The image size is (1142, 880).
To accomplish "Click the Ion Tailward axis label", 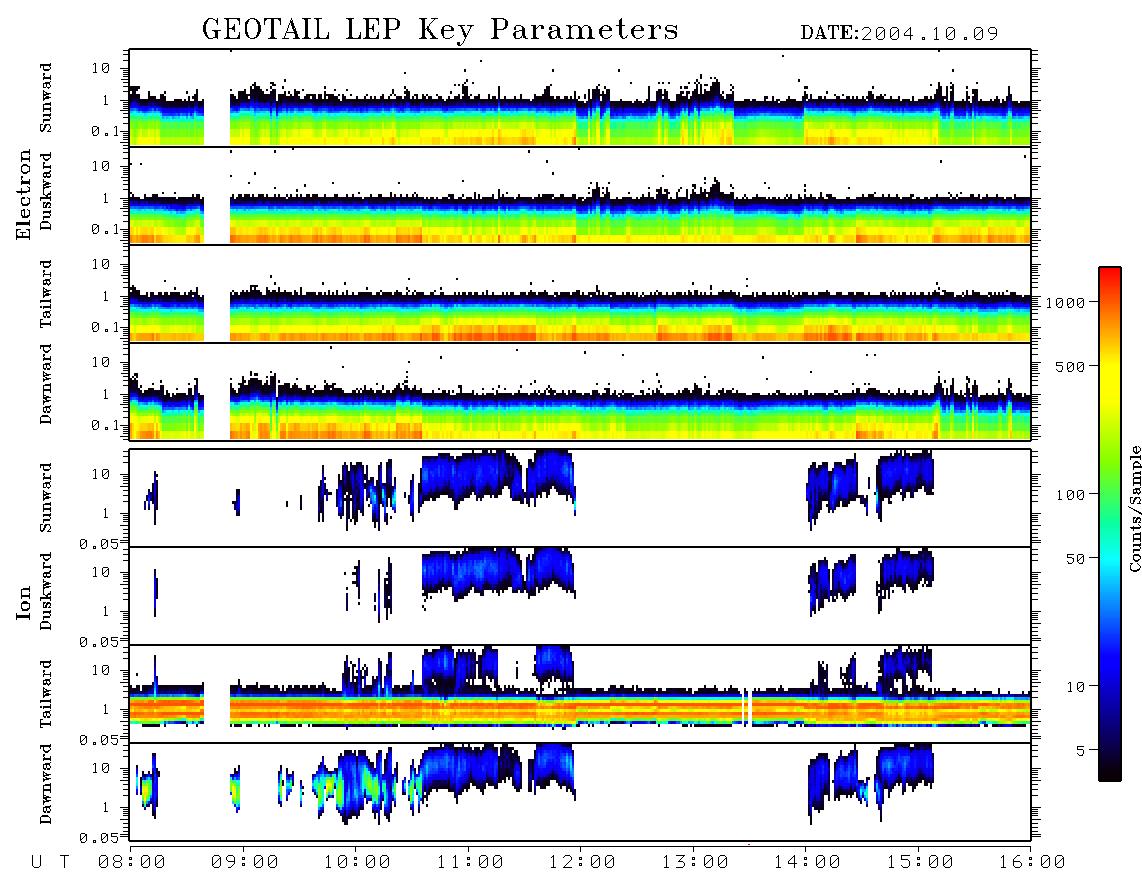I will coord(46,694).
